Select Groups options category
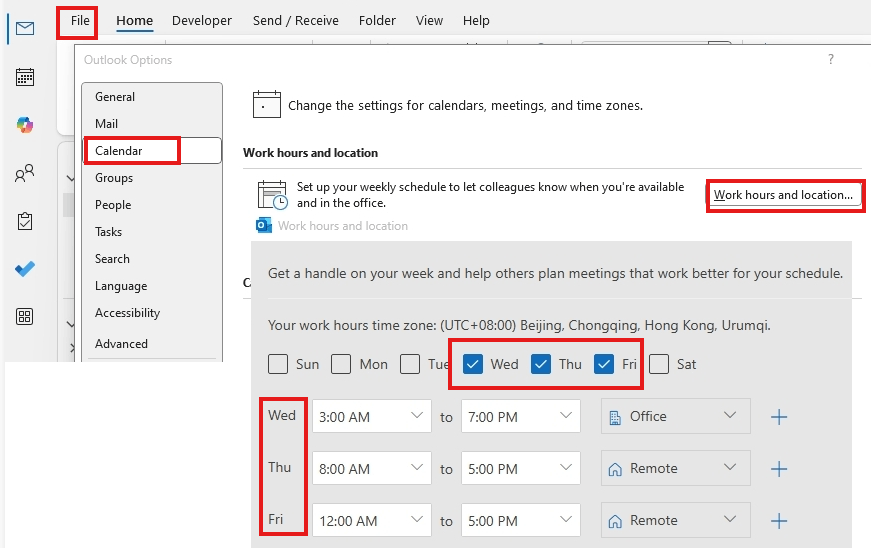The image size is (871, 548). [x=152, y=178]
